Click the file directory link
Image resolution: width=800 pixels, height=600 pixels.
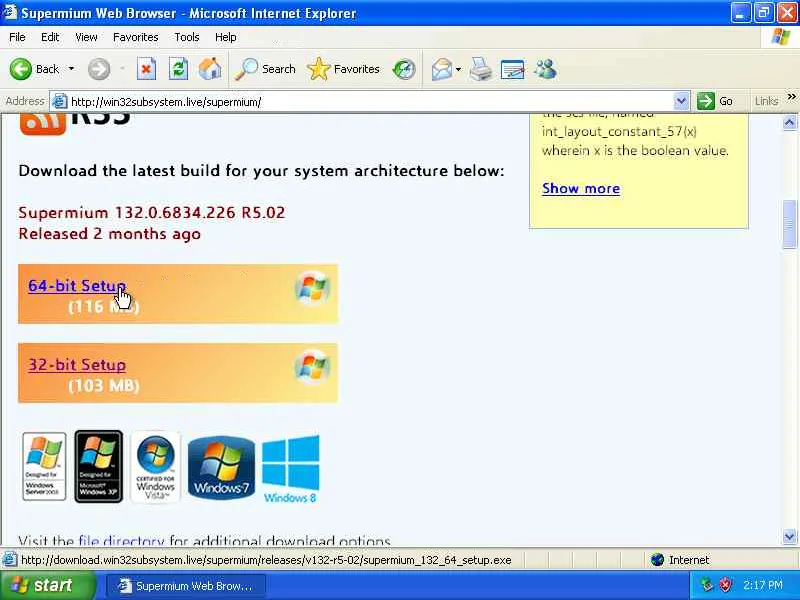[121, 540]
